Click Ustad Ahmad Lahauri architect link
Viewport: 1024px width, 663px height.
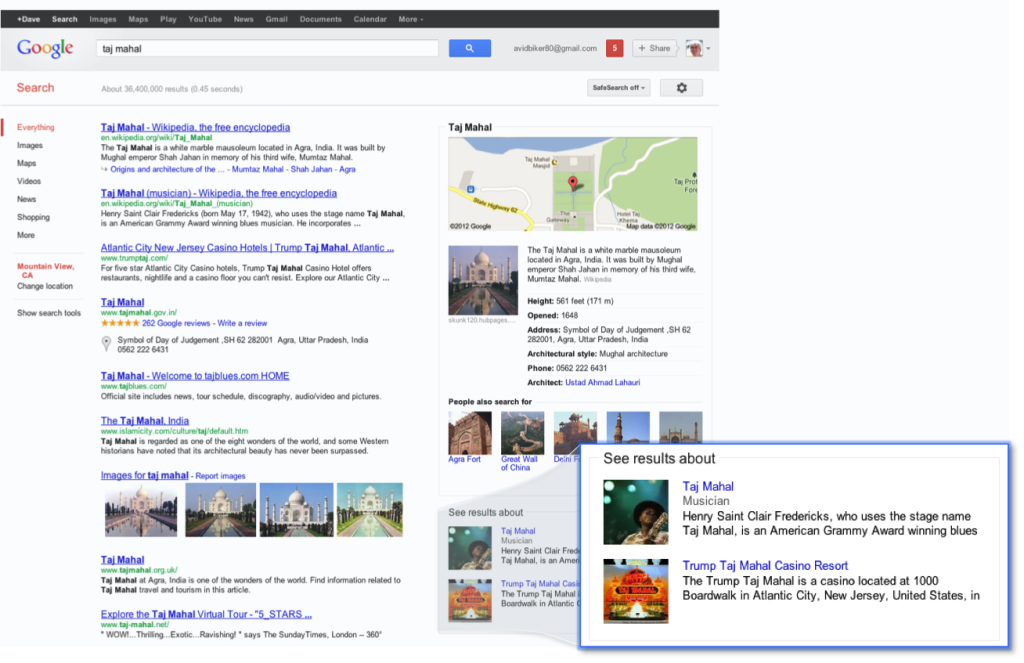click(603, 383)
